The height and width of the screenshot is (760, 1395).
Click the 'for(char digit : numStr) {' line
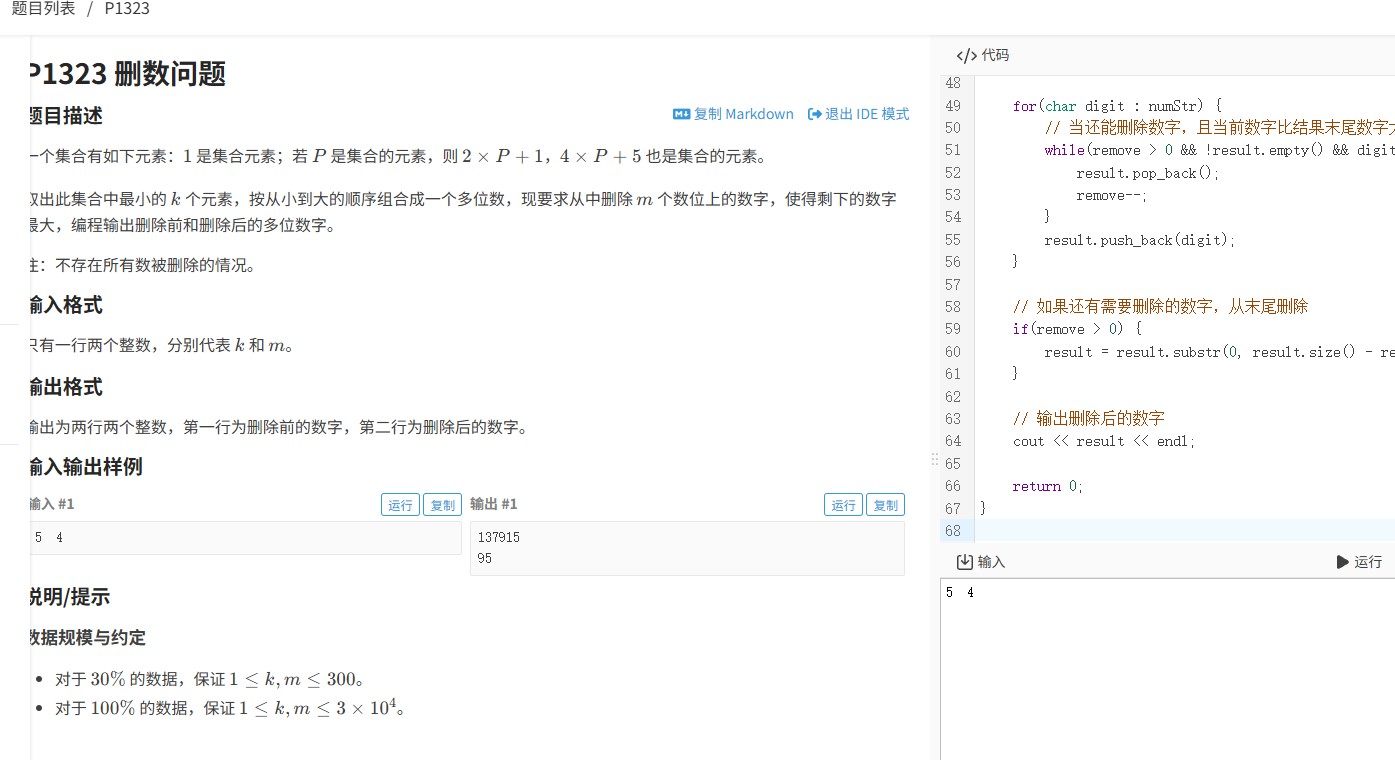pos(1118,106)
